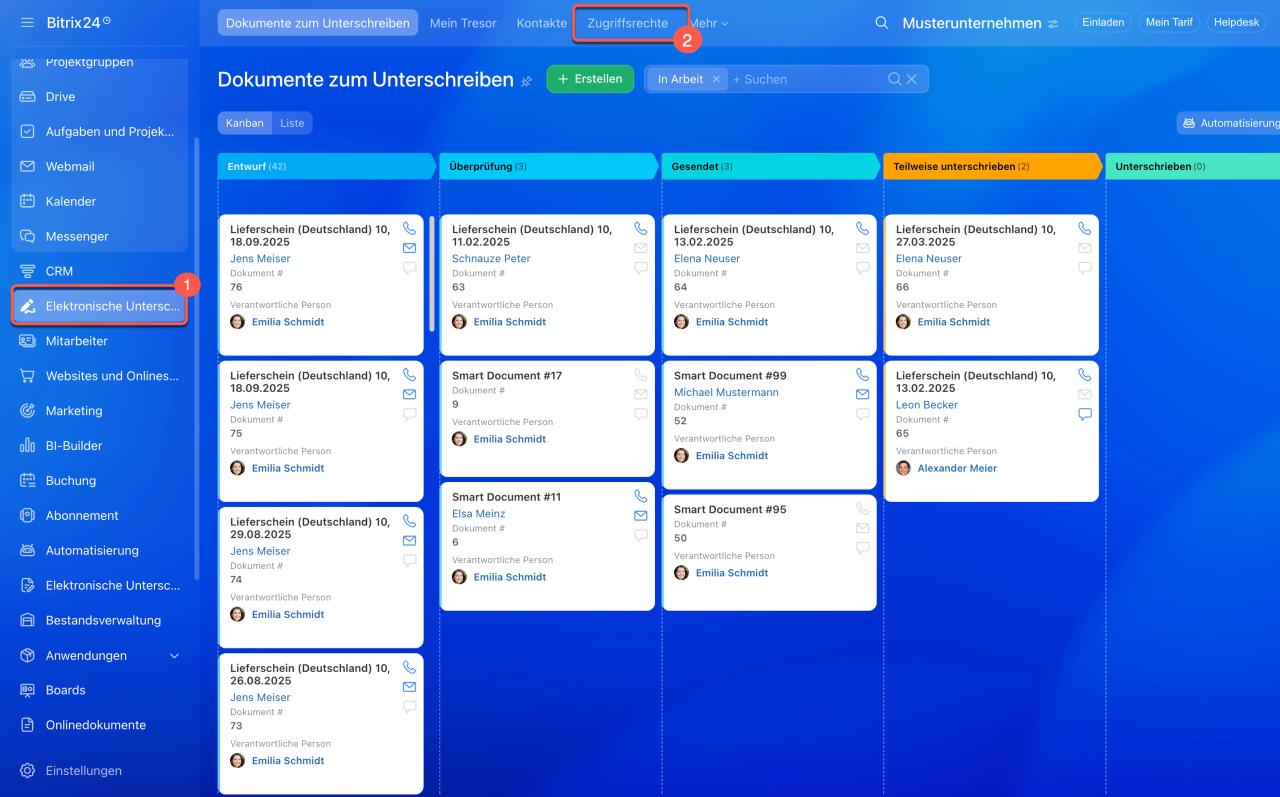
Task: Switch to Liste view
Action: (292, 123)
